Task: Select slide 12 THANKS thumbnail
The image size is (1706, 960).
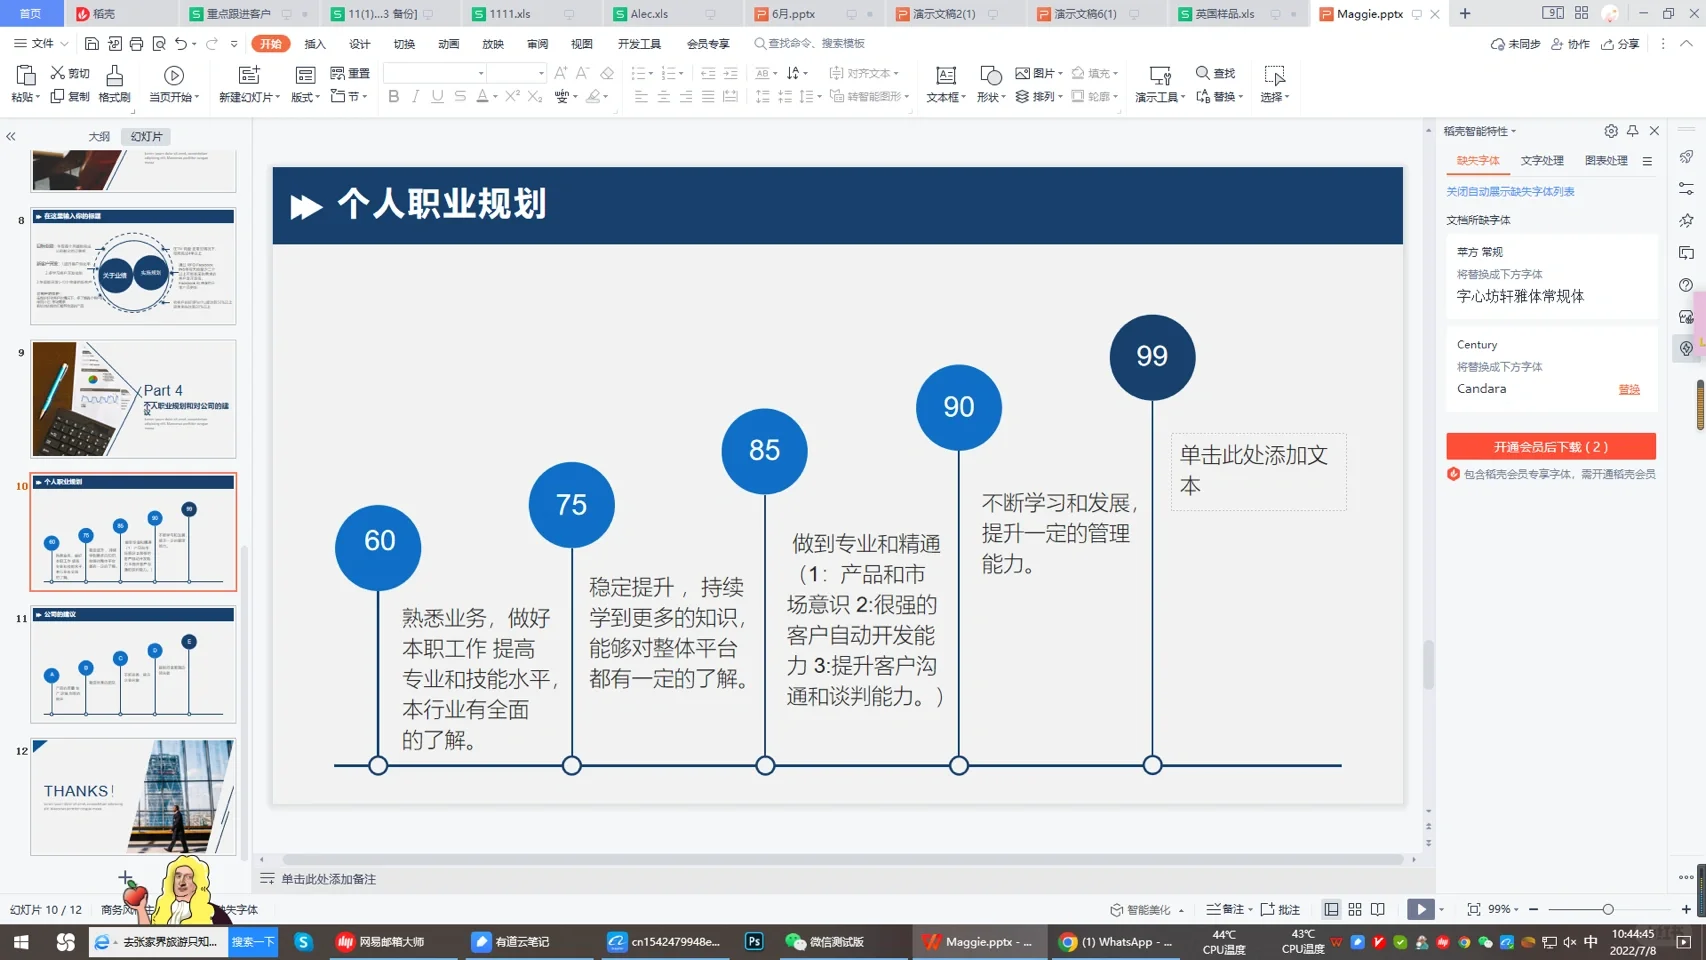Action: 133,797
